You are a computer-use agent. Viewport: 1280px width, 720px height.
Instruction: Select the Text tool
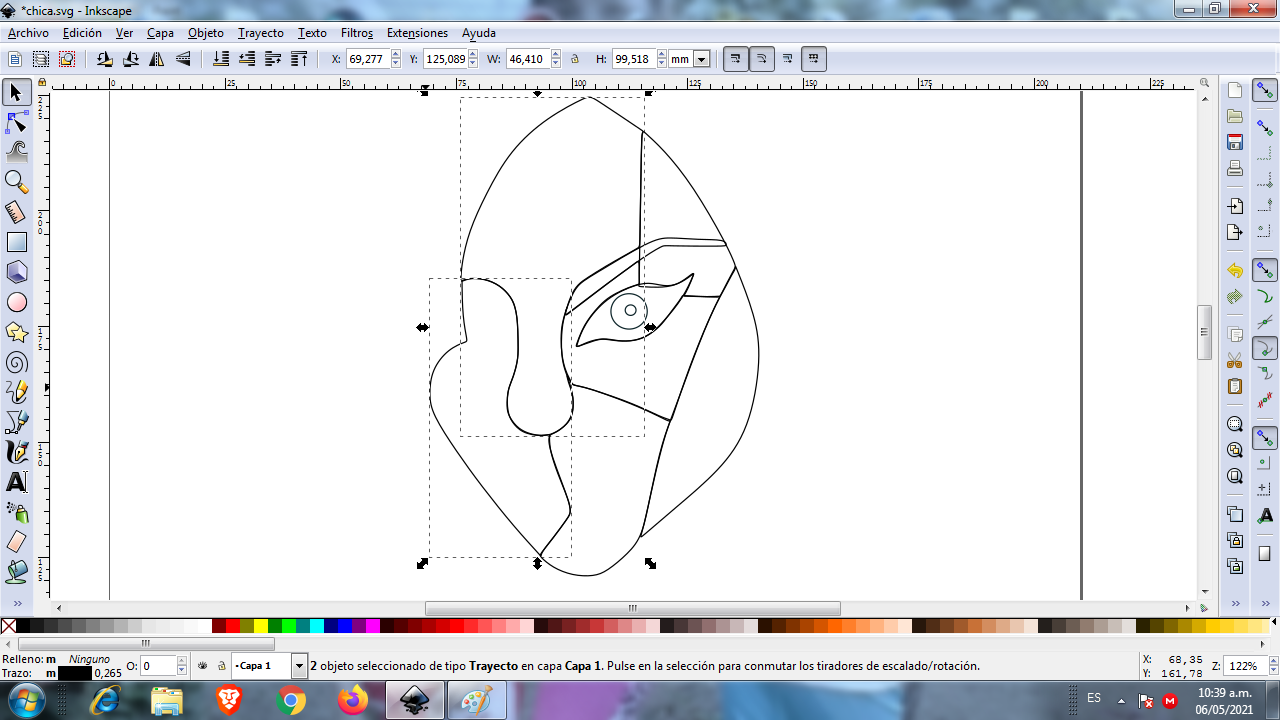[16, 482]
